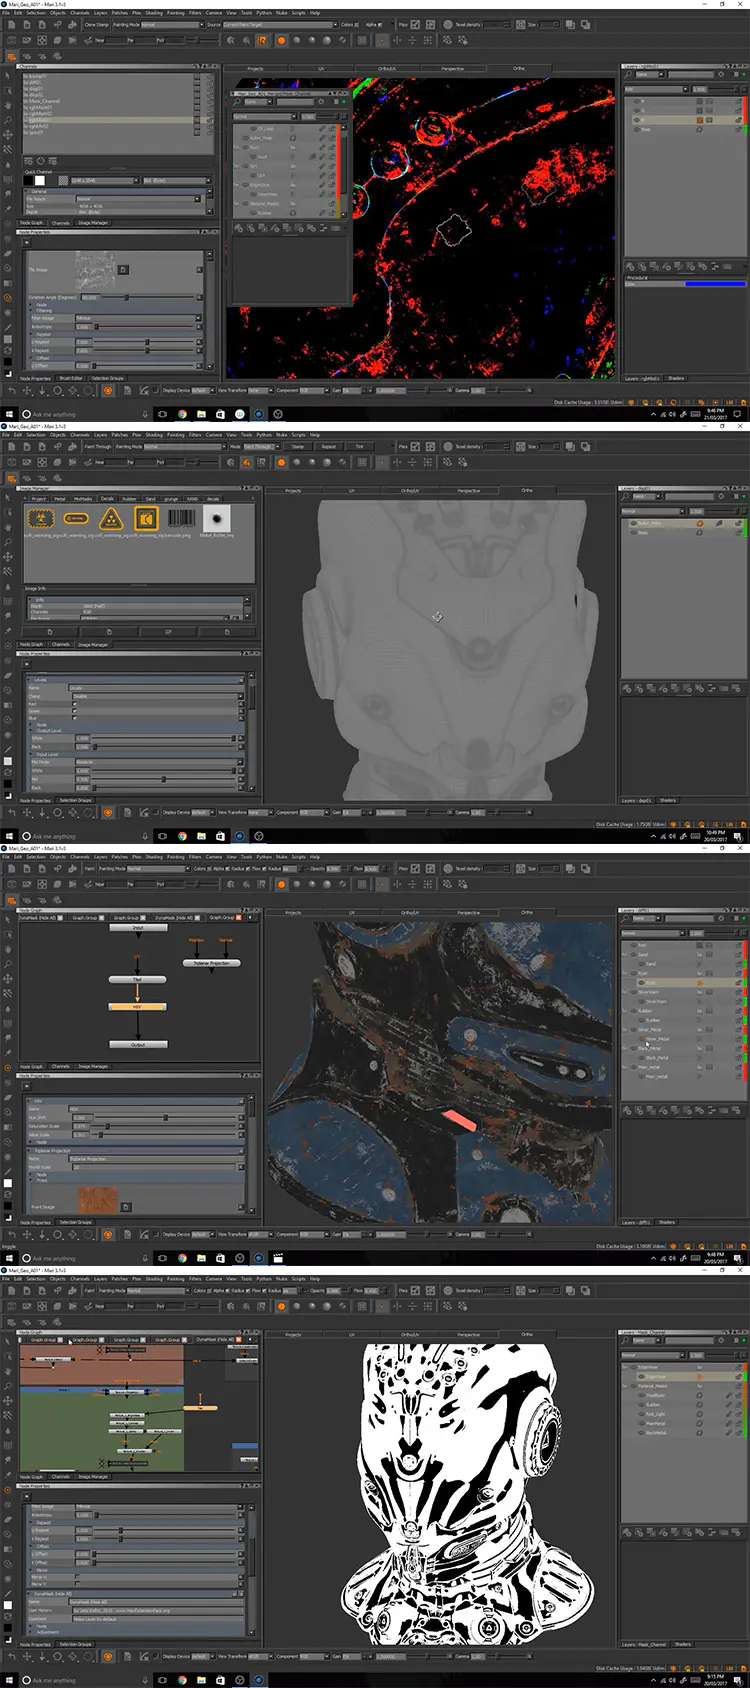Click the Windows Start button on the 9:48 PM taskbar
The image size is (750, 1688).
9,1258
